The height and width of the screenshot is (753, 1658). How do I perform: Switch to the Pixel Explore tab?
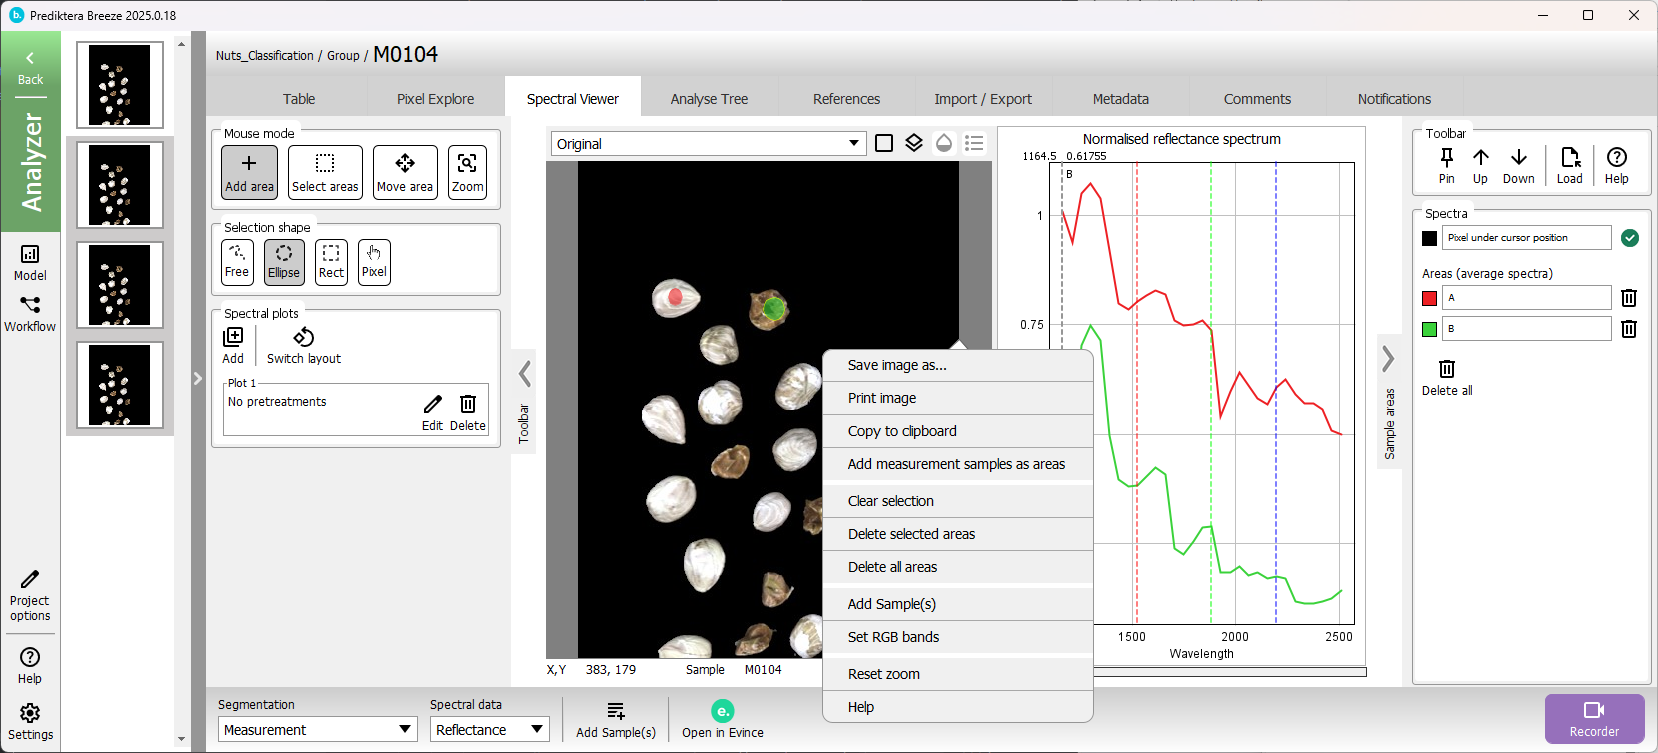click(x=435, y=99)
